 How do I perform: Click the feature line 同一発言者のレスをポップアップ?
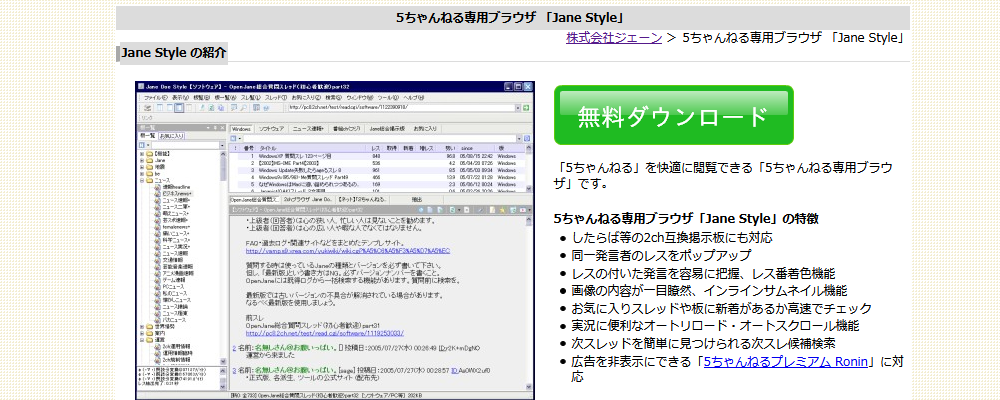click(x=661, y=256)
